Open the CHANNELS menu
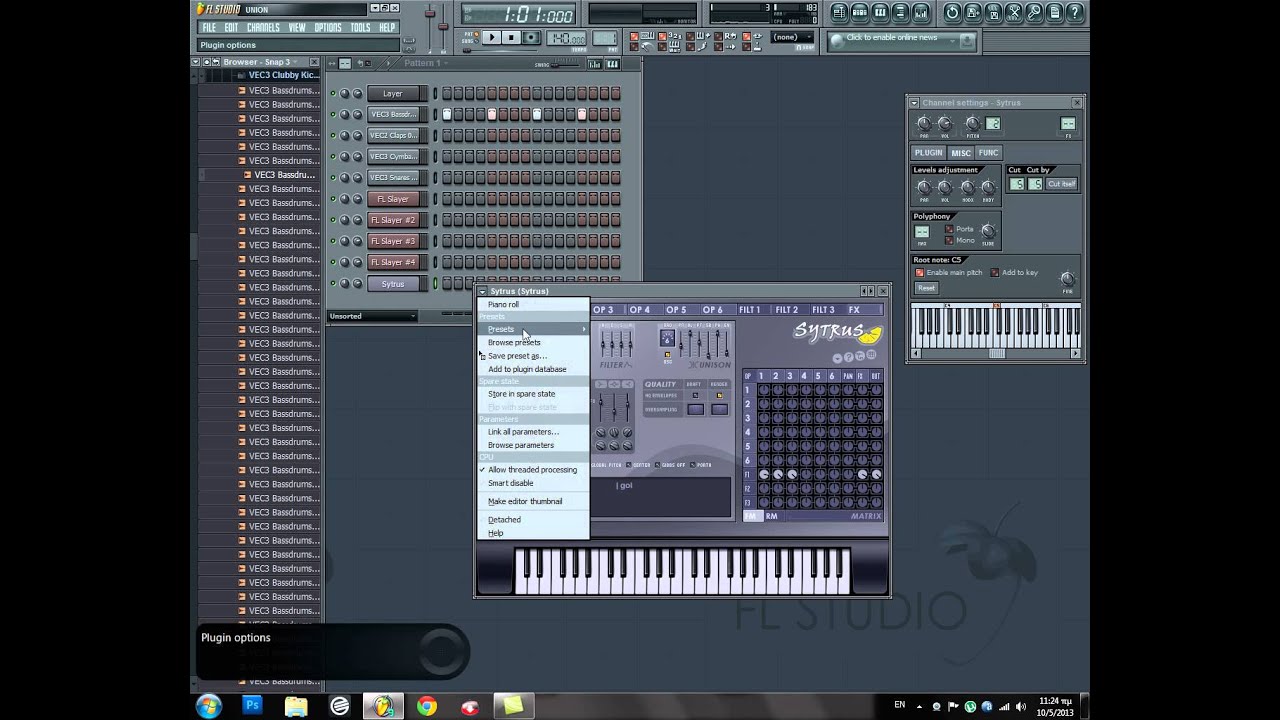This screenshot has height=720, width=1280. pos(263,28)
